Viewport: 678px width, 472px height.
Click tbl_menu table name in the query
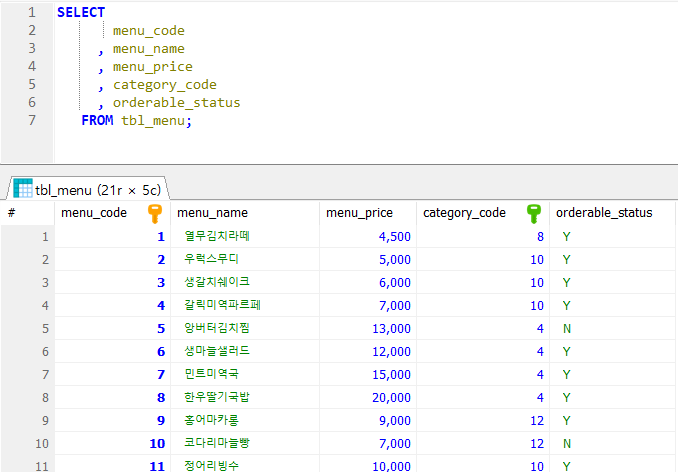(x=153, y=121)
